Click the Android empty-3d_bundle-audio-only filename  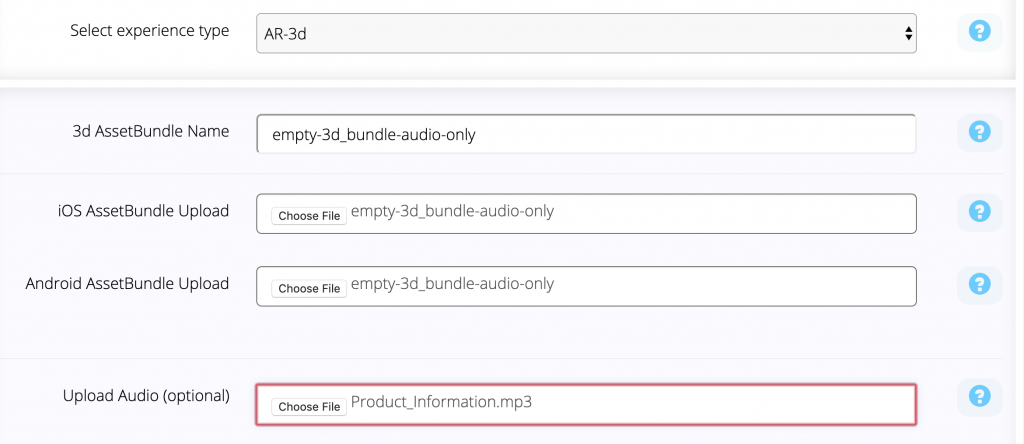pos(453,284)
